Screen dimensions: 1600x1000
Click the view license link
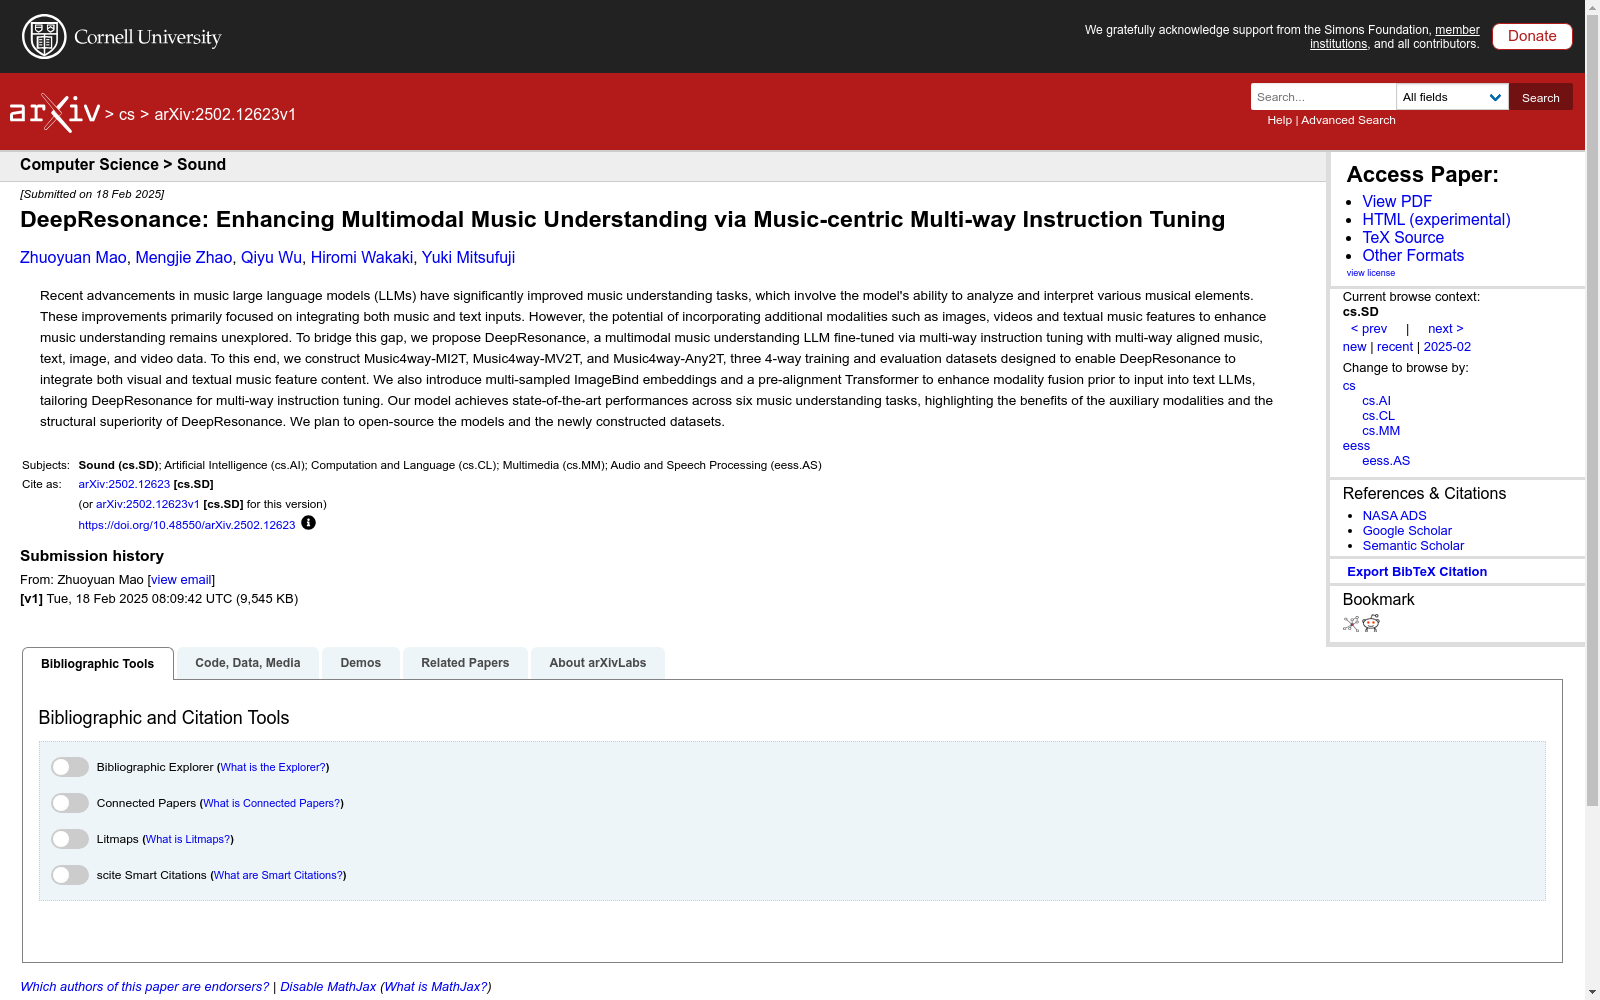pyautogui.click(x=1370, y=273)
